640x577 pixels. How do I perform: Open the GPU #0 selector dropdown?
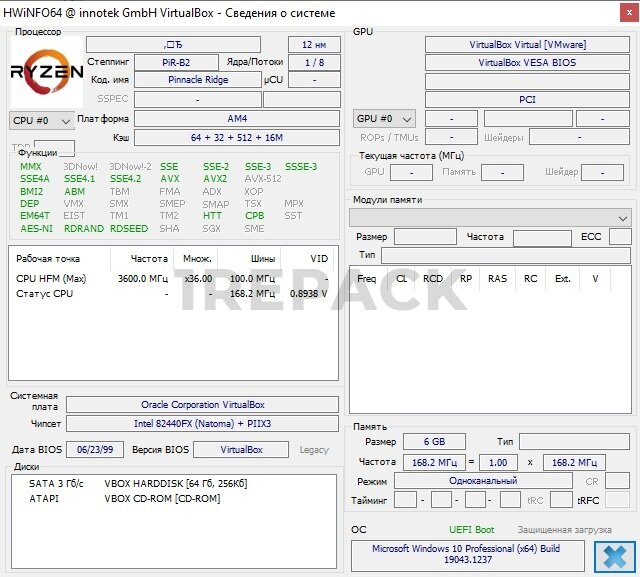(386, 118)
